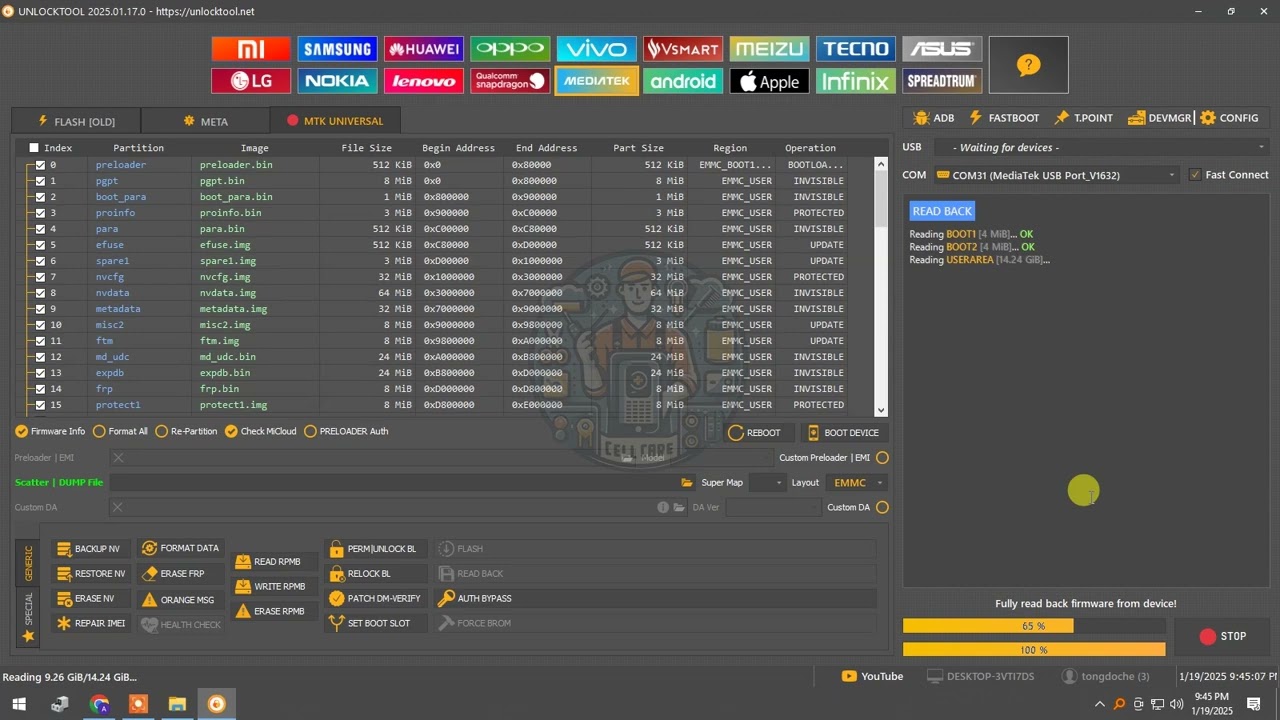The width and height of the screenshot is (1280, 720).
Task: Select the Spreadtrum brand icon
Action: point(942,81)
